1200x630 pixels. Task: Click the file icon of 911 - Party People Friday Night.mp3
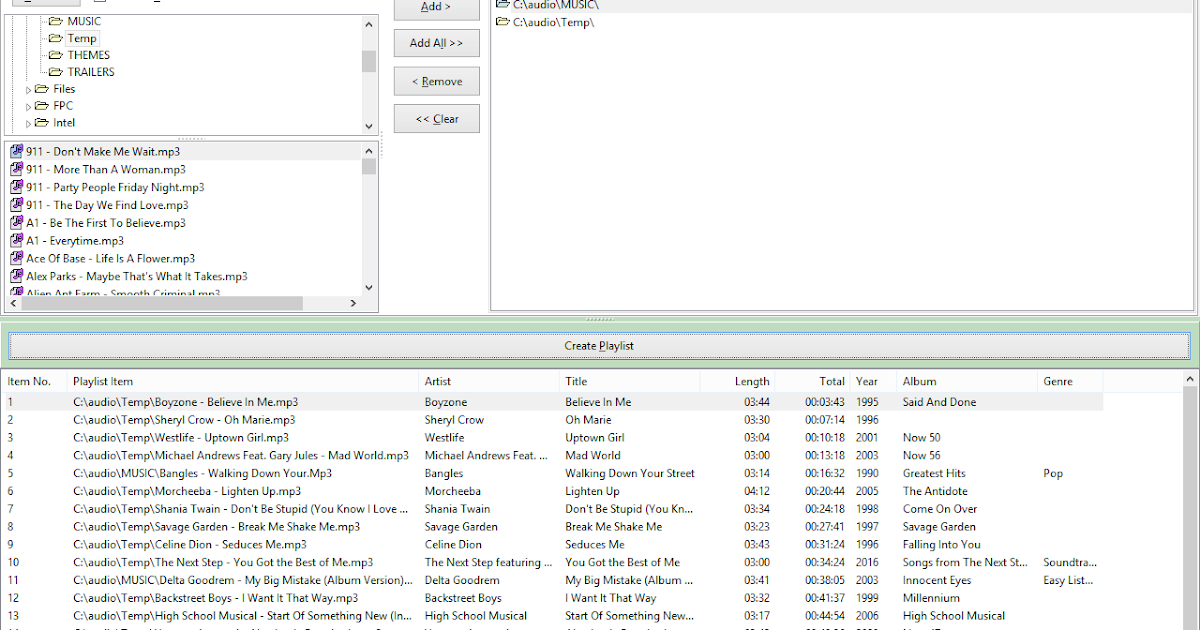17,187
